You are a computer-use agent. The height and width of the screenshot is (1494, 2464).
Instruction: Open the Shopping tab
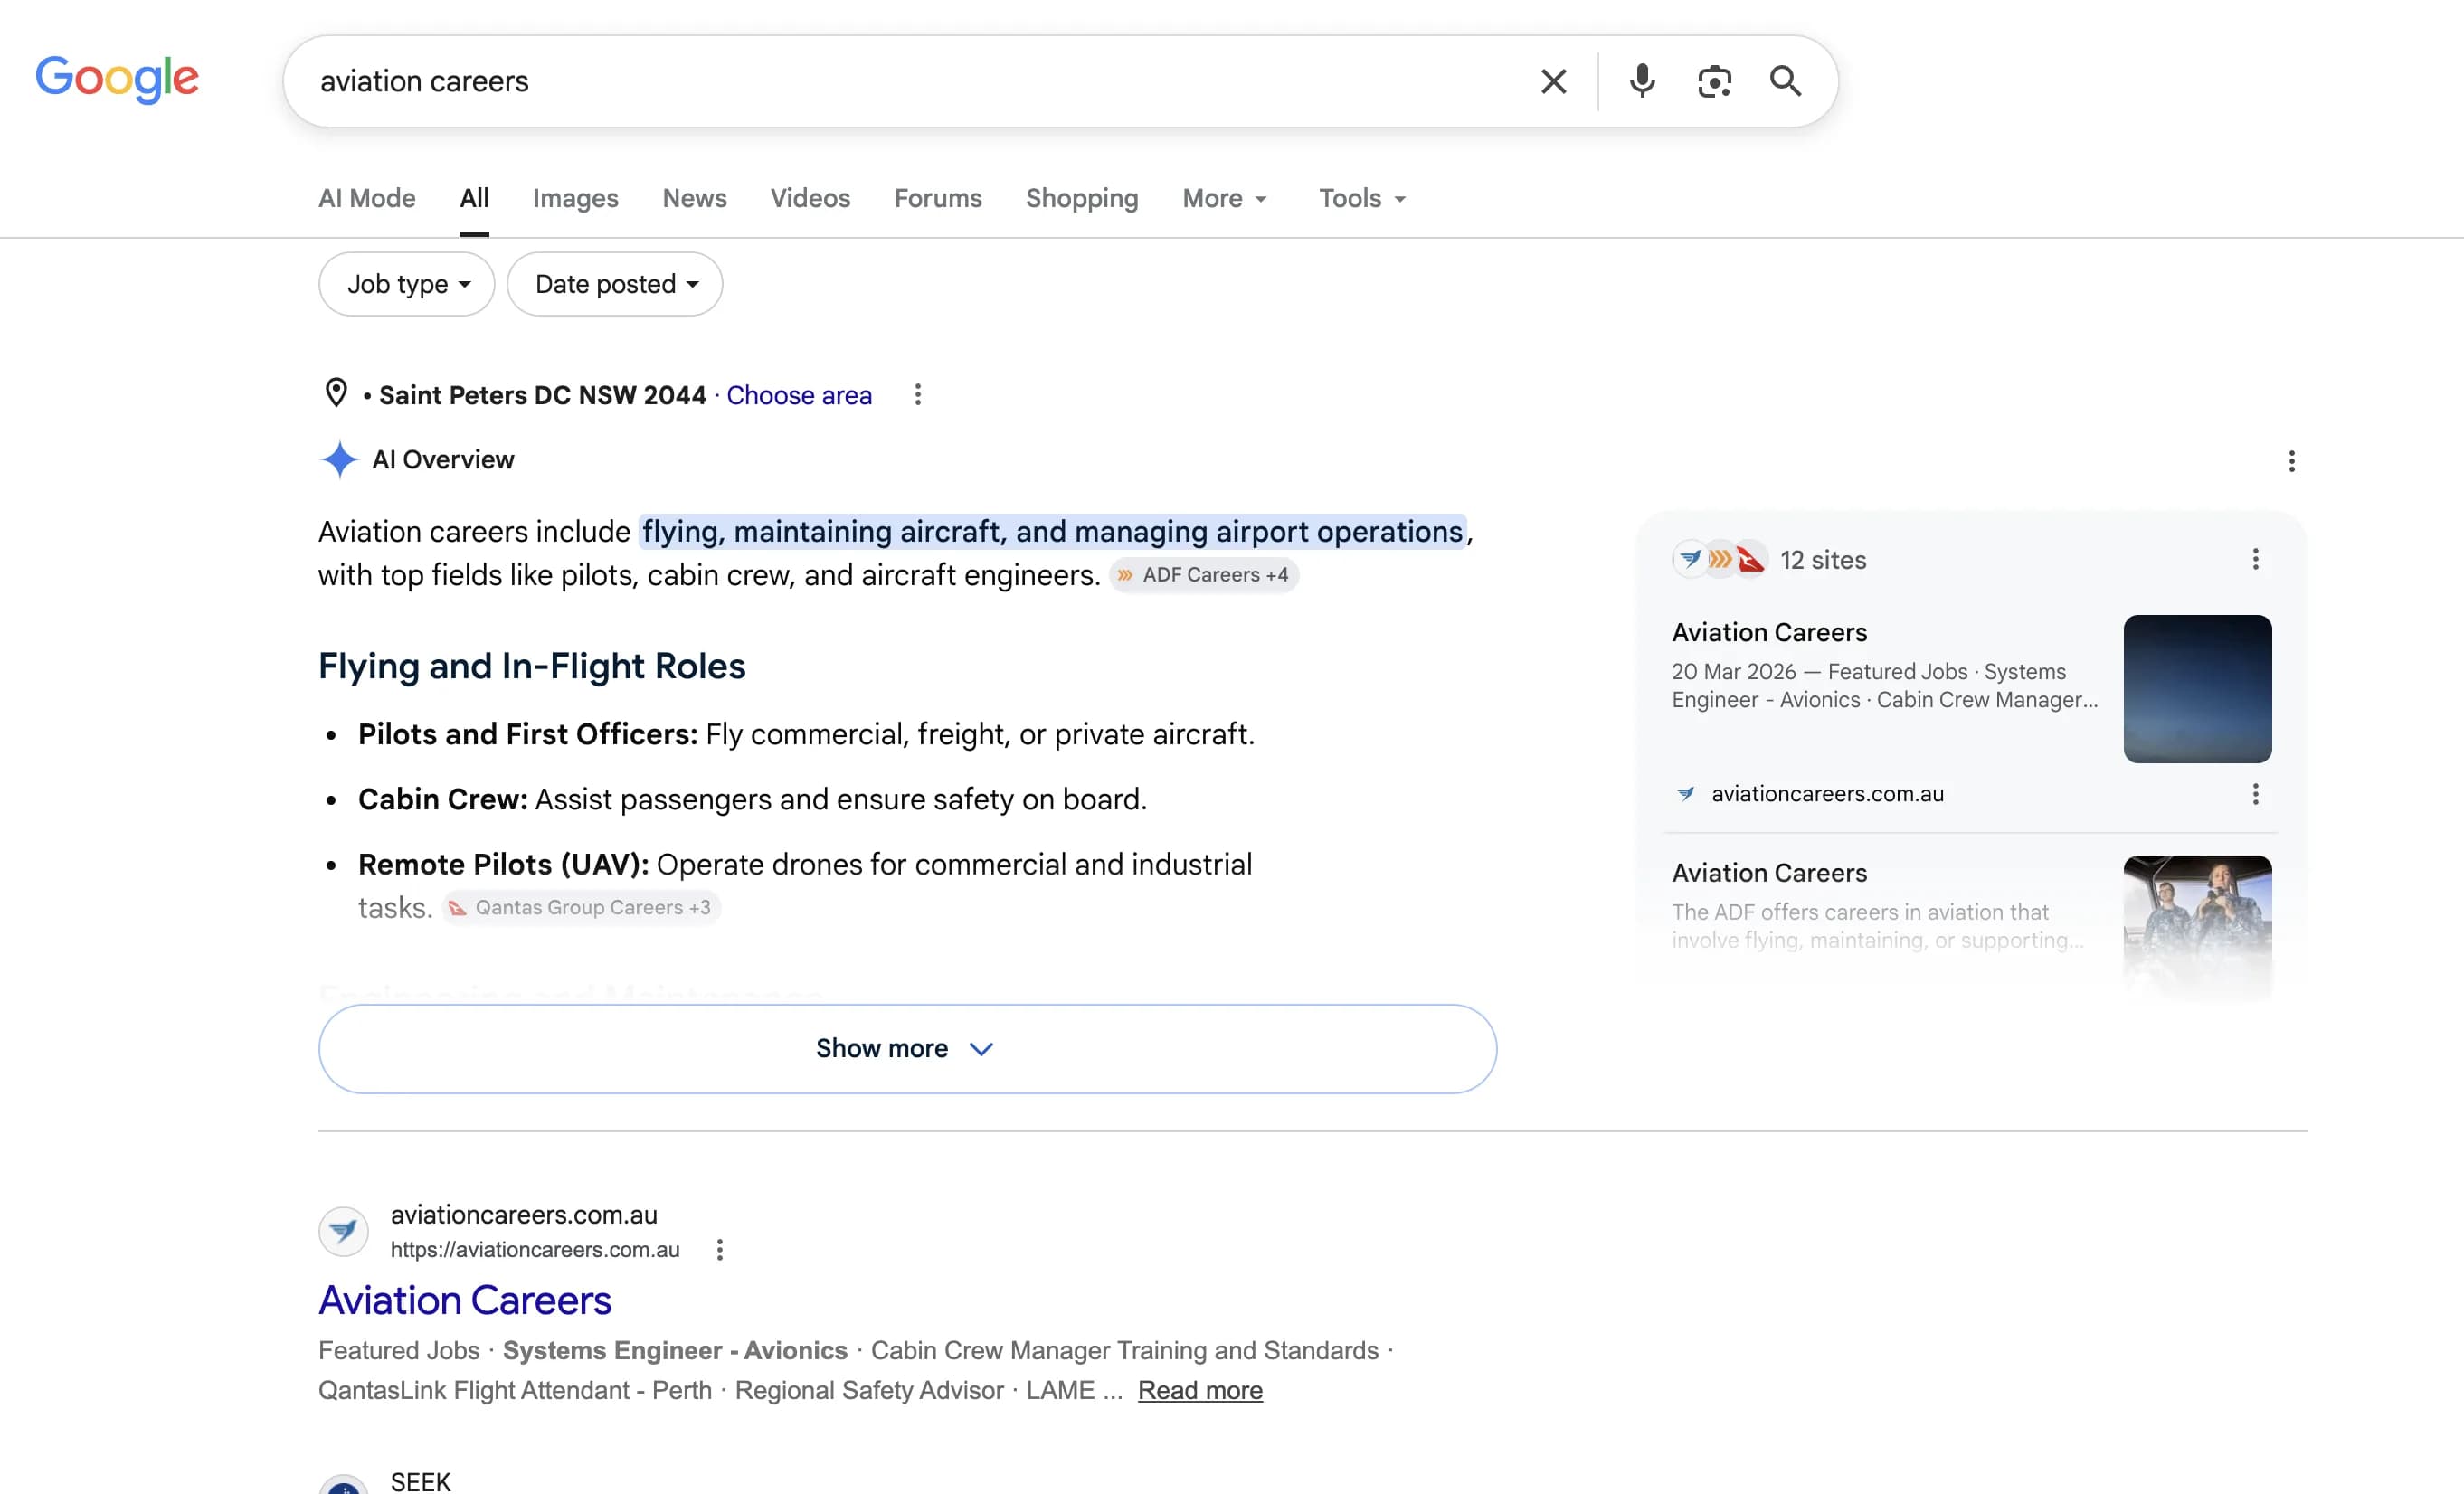click(1082, 198)
